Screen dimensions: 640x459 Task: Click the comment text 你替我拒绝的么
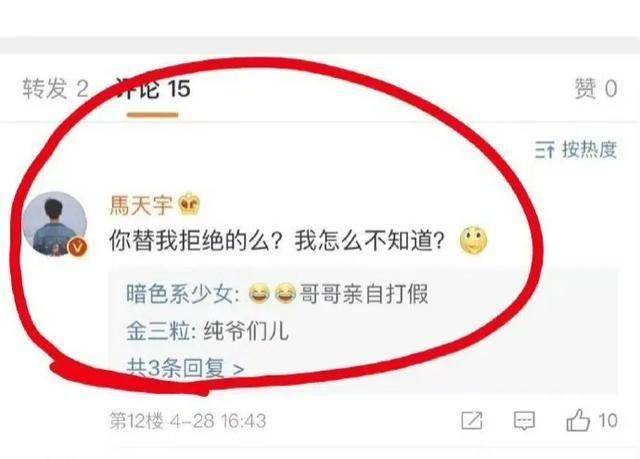[x=189, y=241]
